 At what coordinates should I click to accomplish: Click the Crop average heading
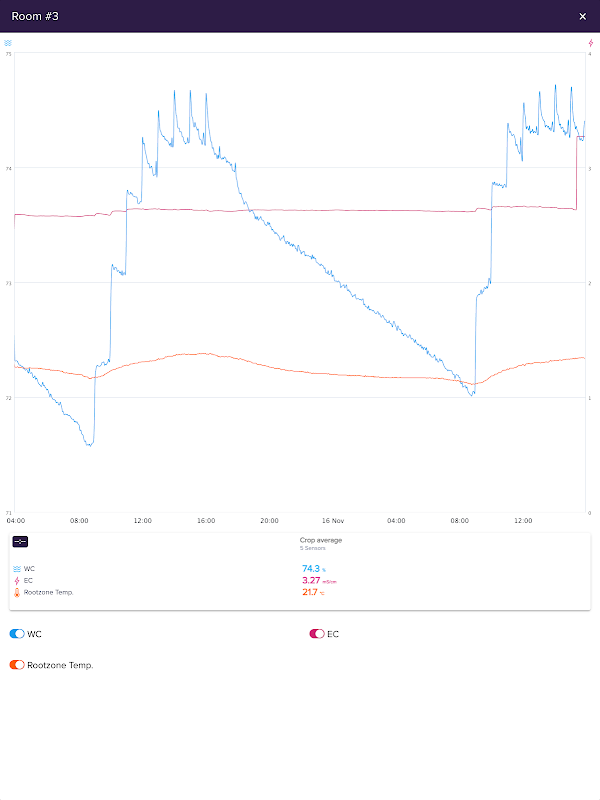click(320, 540)
